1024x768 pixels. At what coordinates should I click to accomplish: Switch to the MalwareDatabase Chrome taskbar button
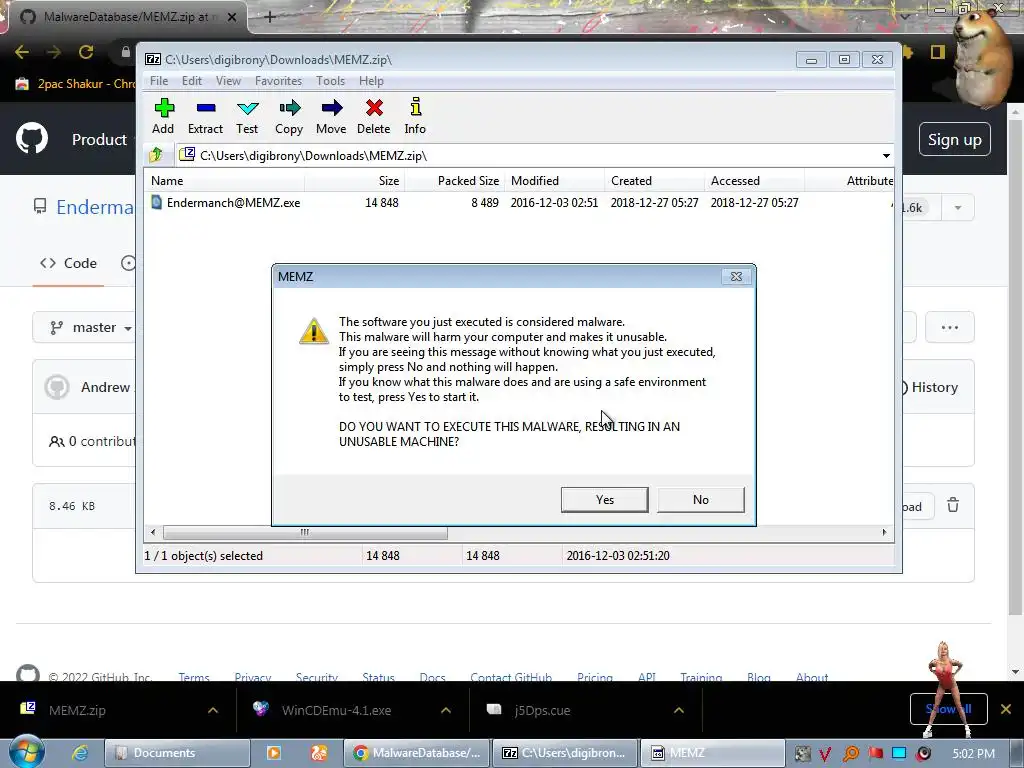click(416, 753)
